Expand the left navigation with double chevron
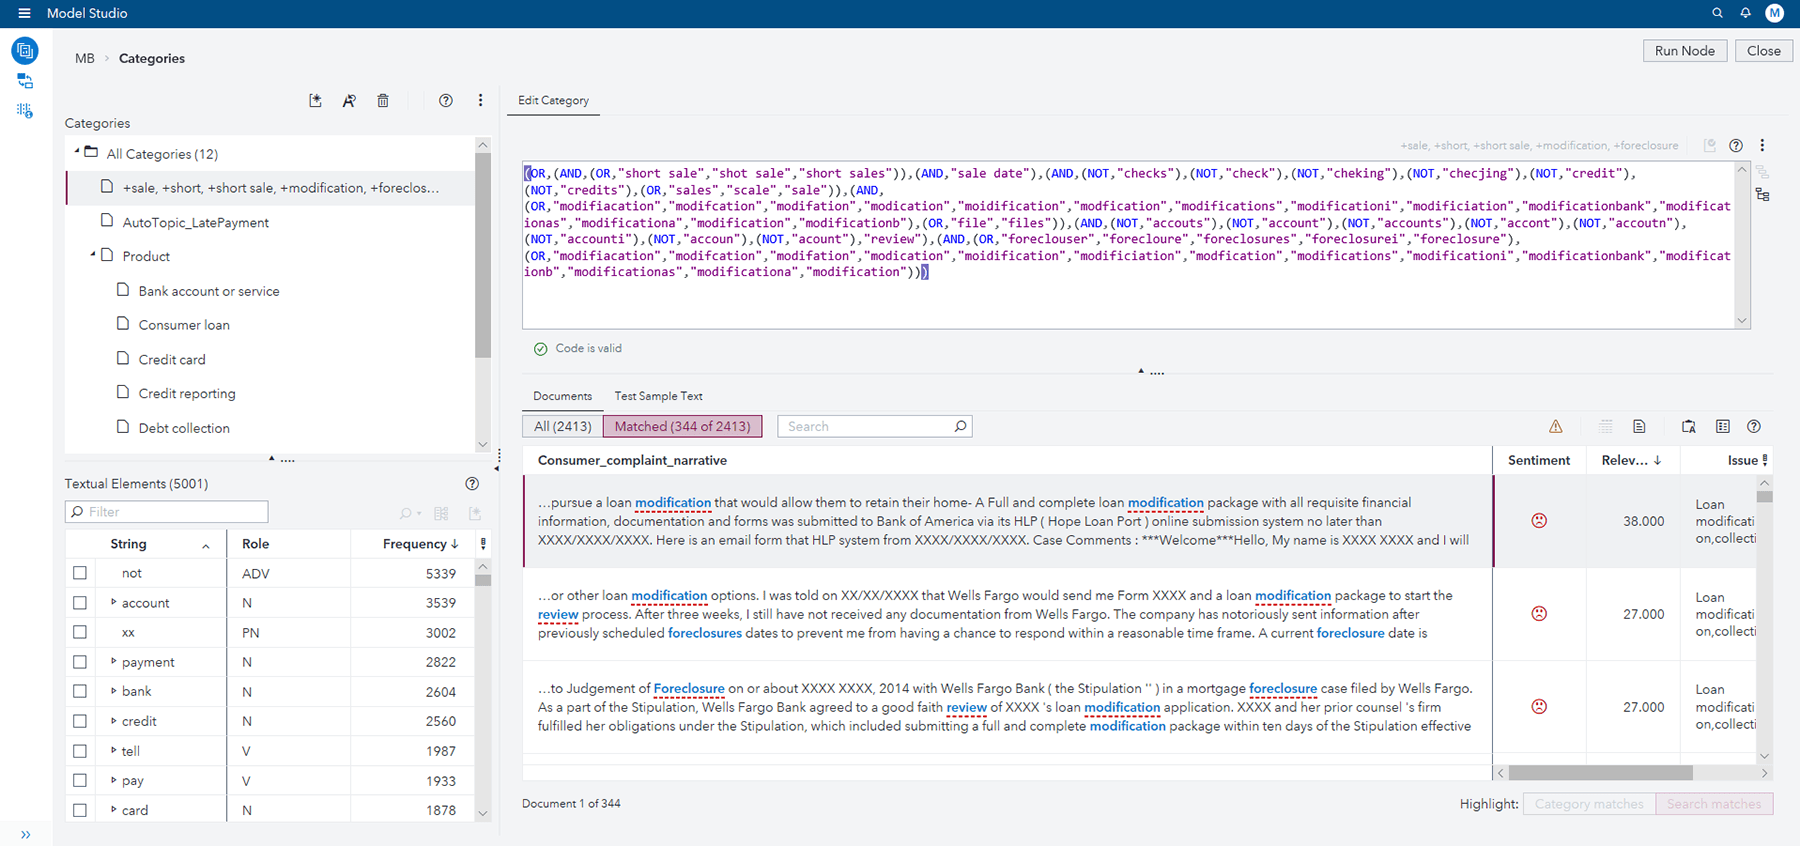Image resolution: width=1800 pixels, height=846 pixels. point(25,834)
